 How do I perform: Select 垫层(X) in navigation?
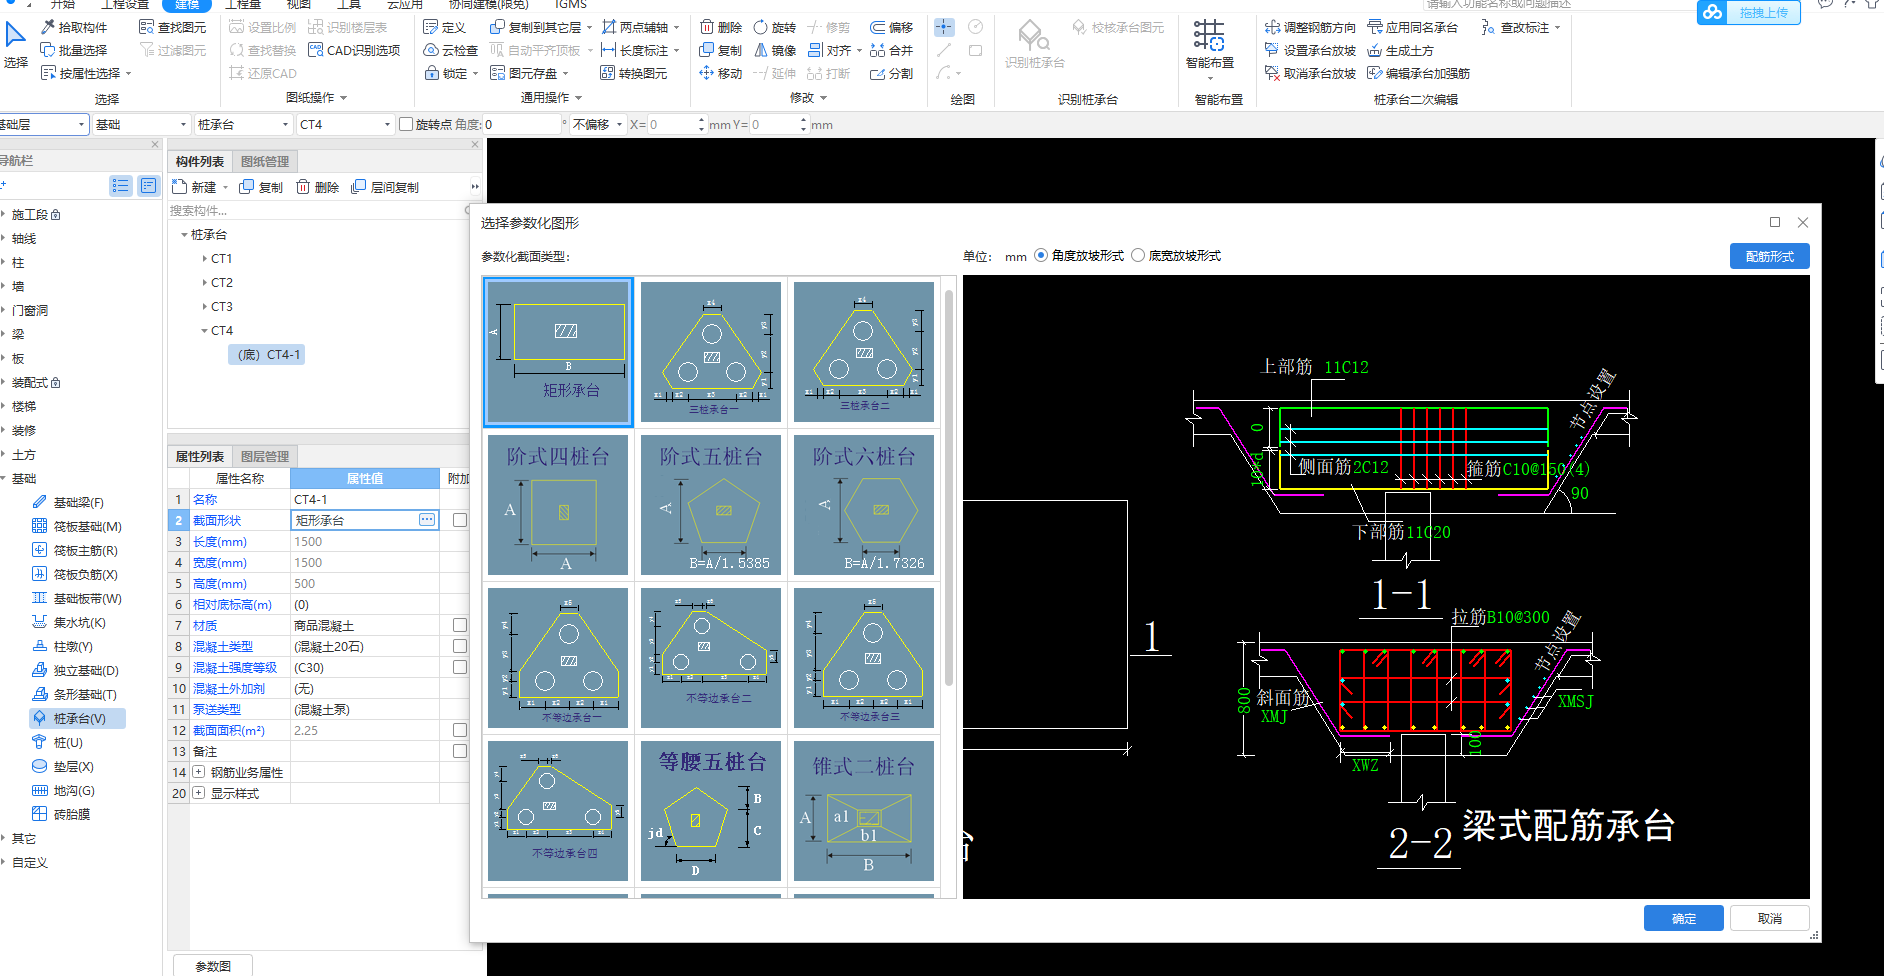point(63,766)
